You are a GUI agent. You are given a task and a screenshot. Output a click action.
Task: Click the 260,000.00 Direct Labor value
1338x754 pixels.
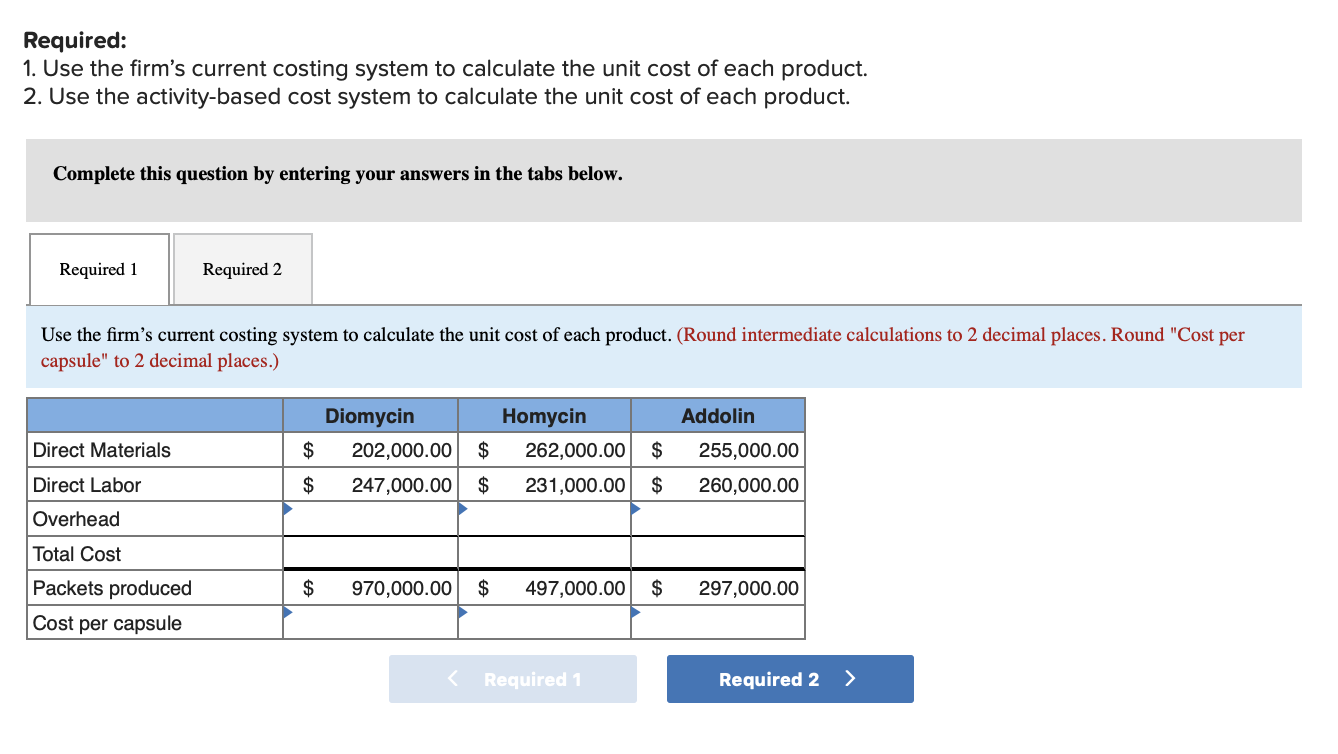(749, 485)
